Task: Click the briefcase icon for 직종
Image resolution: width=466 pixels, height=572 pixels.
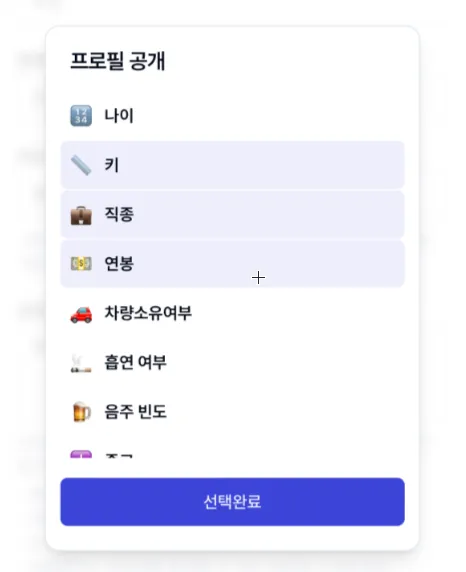Action: point(81,215)
